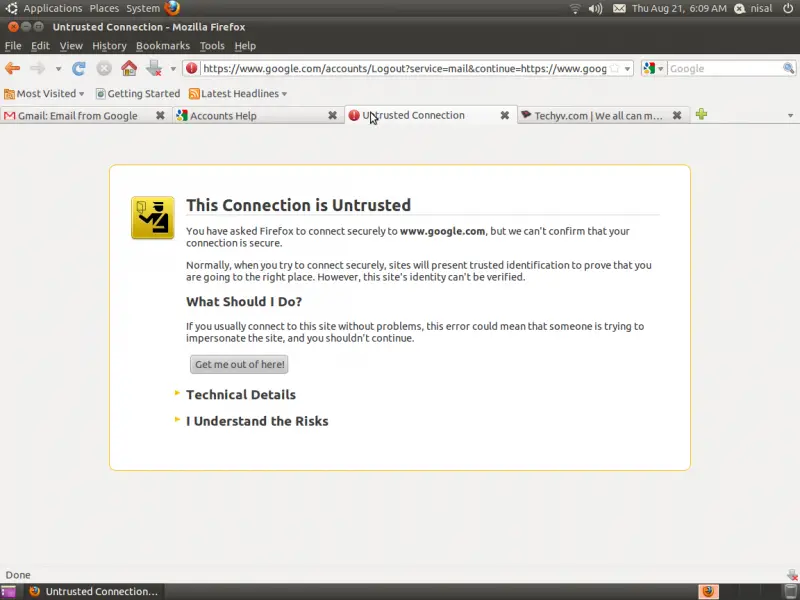The height and width of the screenshot is (600, 800).
Task: Click the forward arrow in navigation toolbar
Action: click(x=37, y=68)
